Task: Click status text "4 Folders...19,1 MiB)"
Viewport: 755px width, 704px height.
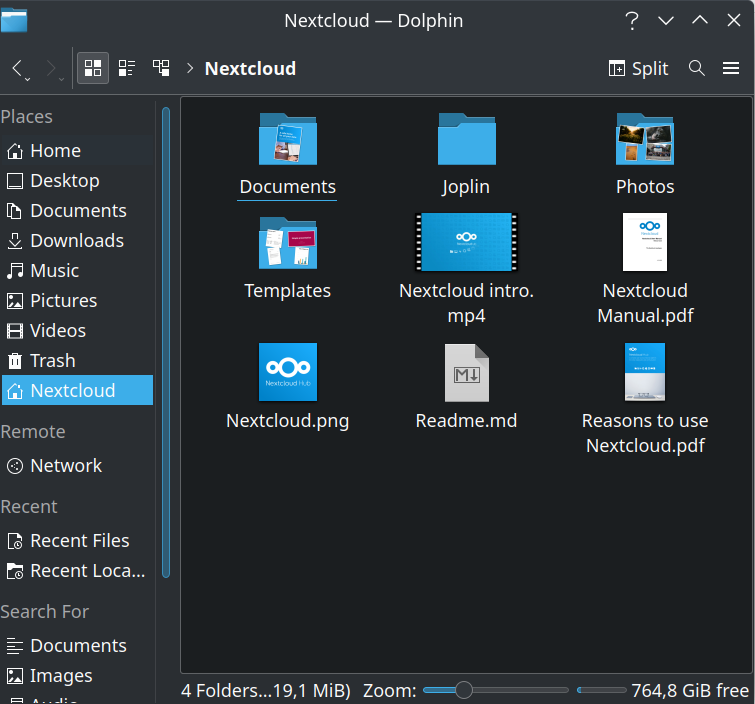Action: [x=266, y=691]
